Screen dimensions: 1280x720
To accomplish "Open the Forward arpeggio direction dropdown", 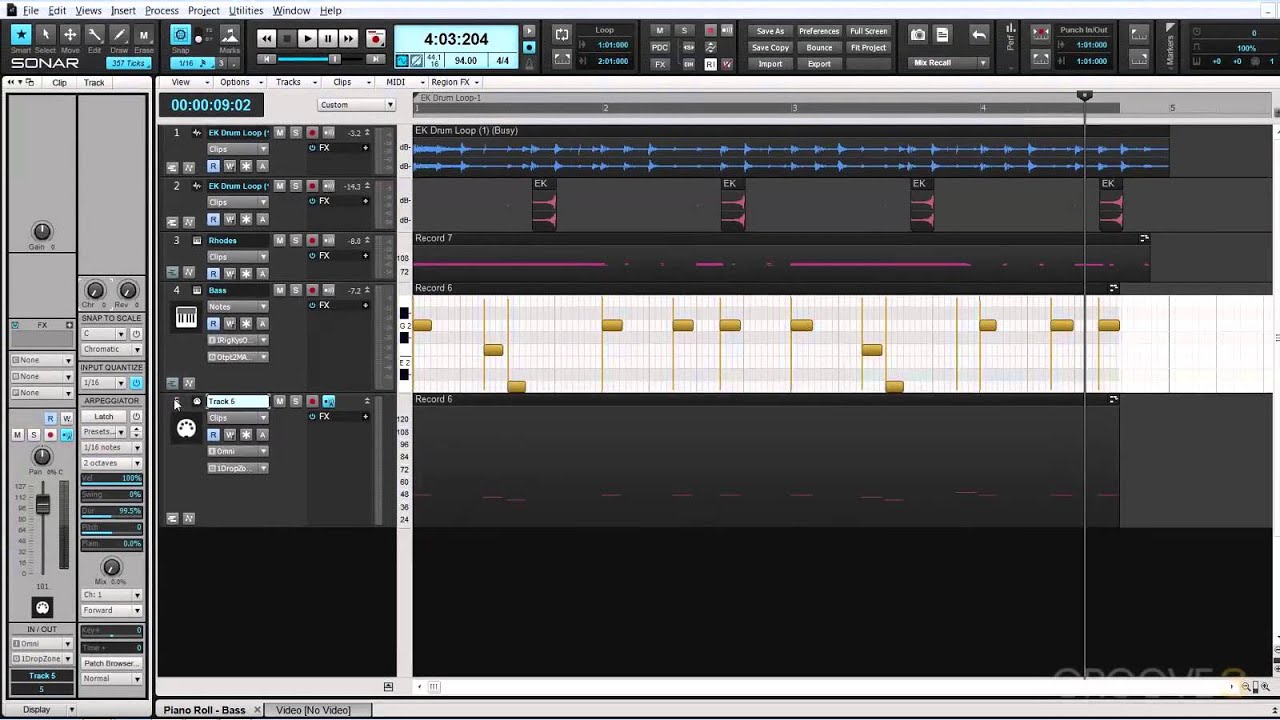I will [x=112, y=610].
